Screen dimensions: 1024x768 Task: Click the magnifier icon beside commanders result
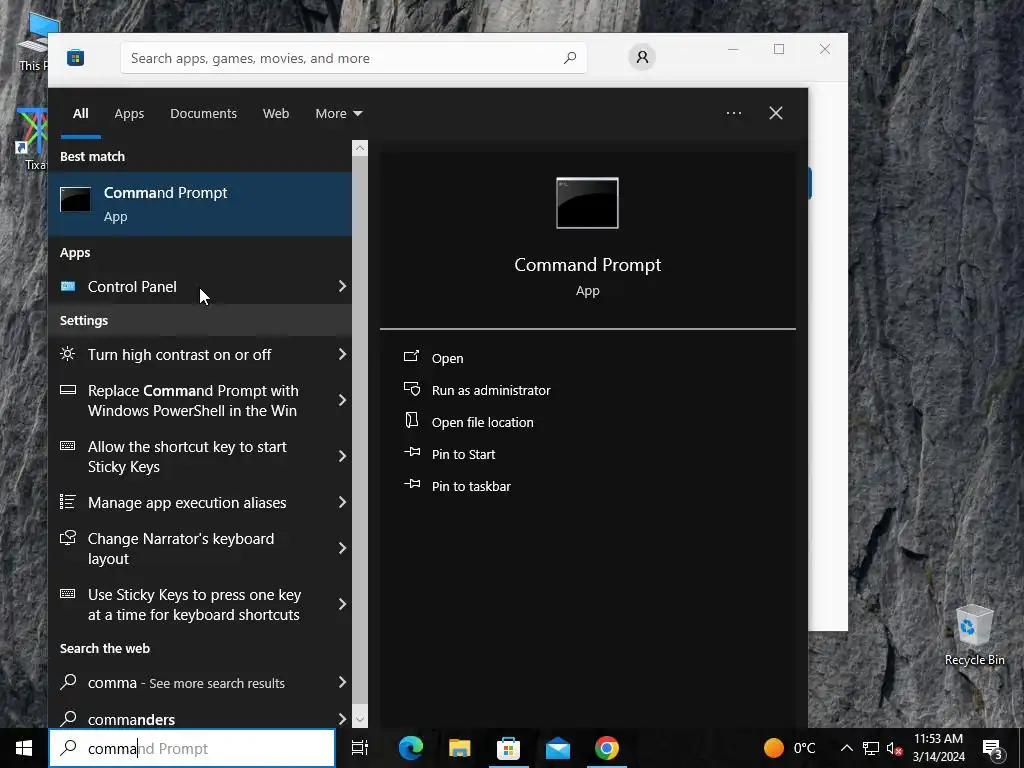(68, 718)
